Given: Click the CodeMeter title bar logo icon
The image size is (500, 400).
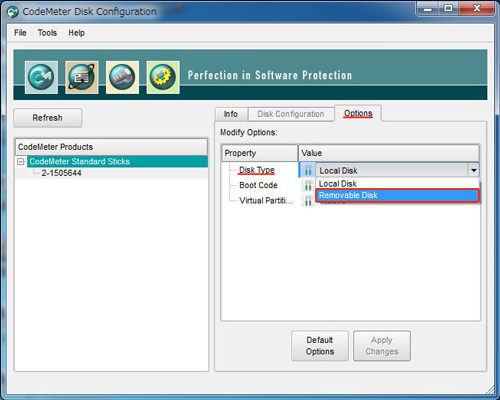Looking at the screenshot, I should pyautogui.click(x=13, y=12).
